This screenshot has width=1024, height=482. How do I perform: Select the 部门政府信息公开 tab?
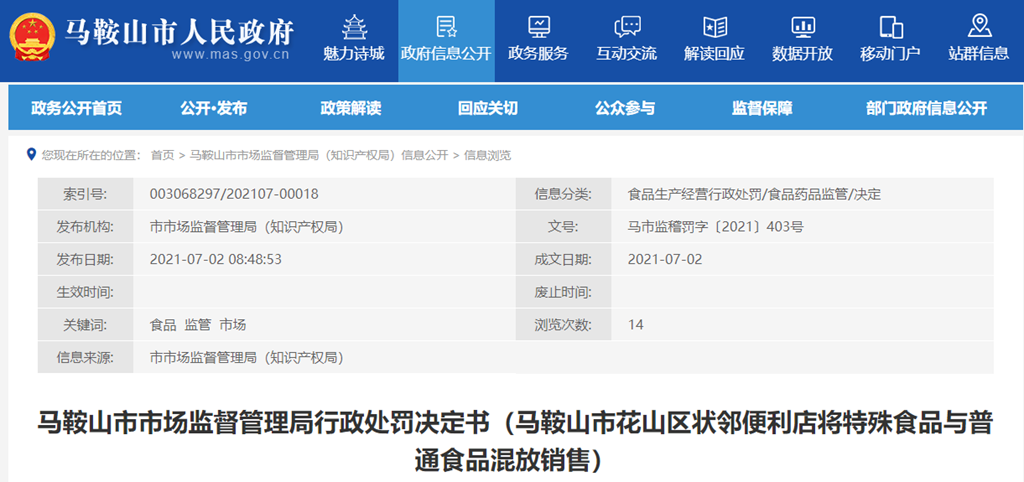pos(927,108)
